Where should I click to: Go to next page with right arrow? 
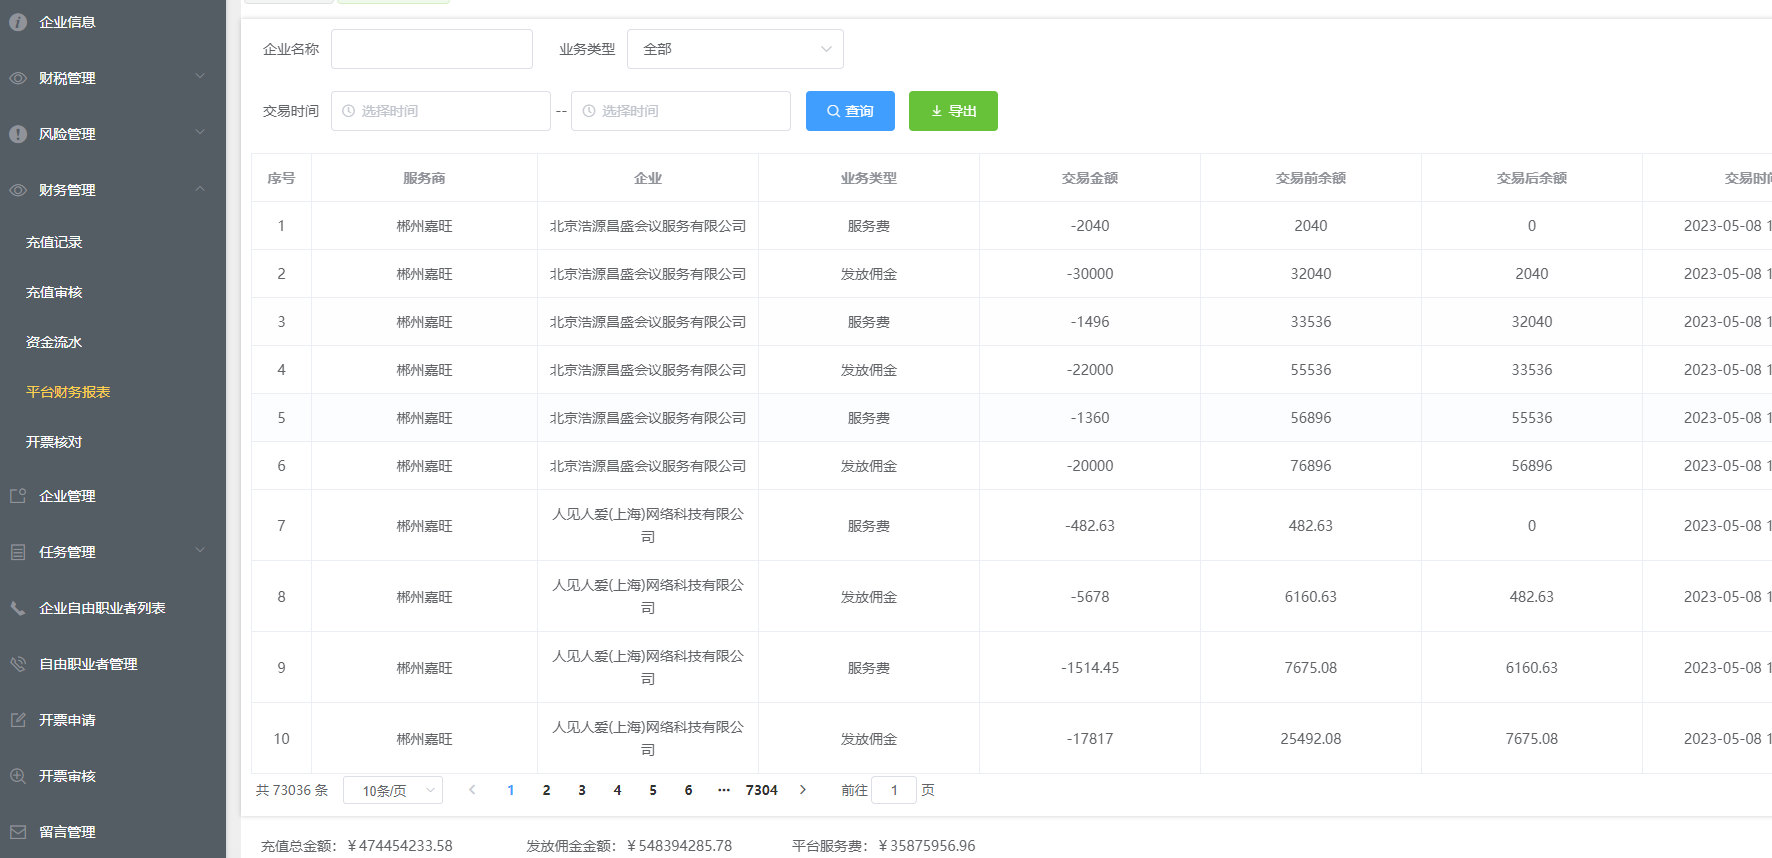pos(803,790)
